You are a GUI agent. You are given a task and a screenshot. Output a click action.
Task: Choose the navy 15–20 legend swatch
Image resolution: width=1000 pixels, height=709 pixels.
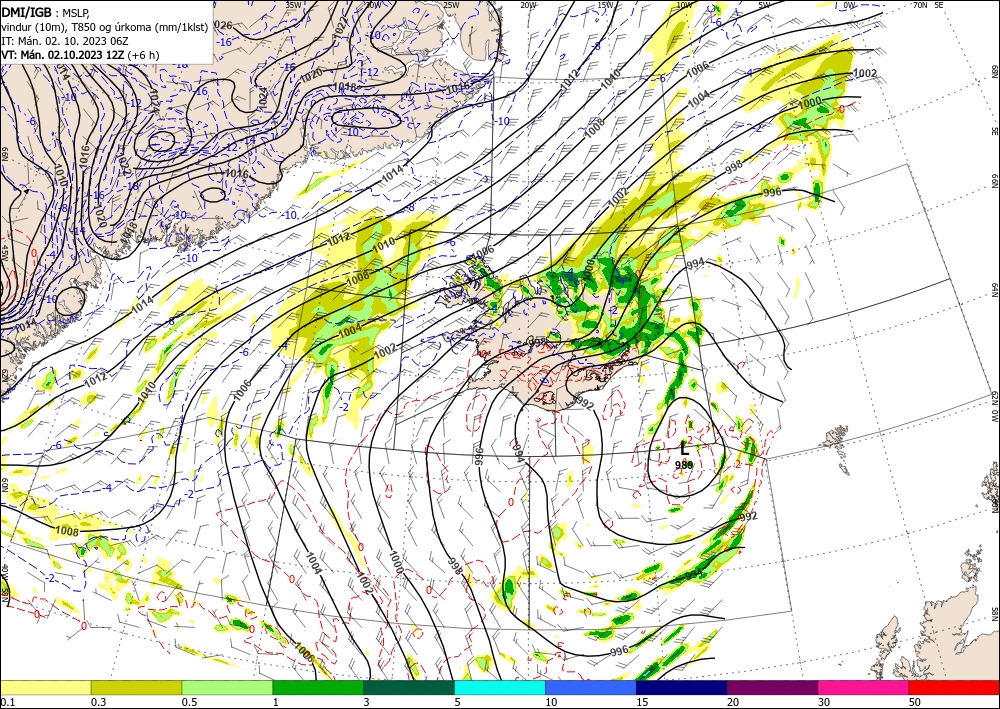pyautogui.click(x=681, y=687)
